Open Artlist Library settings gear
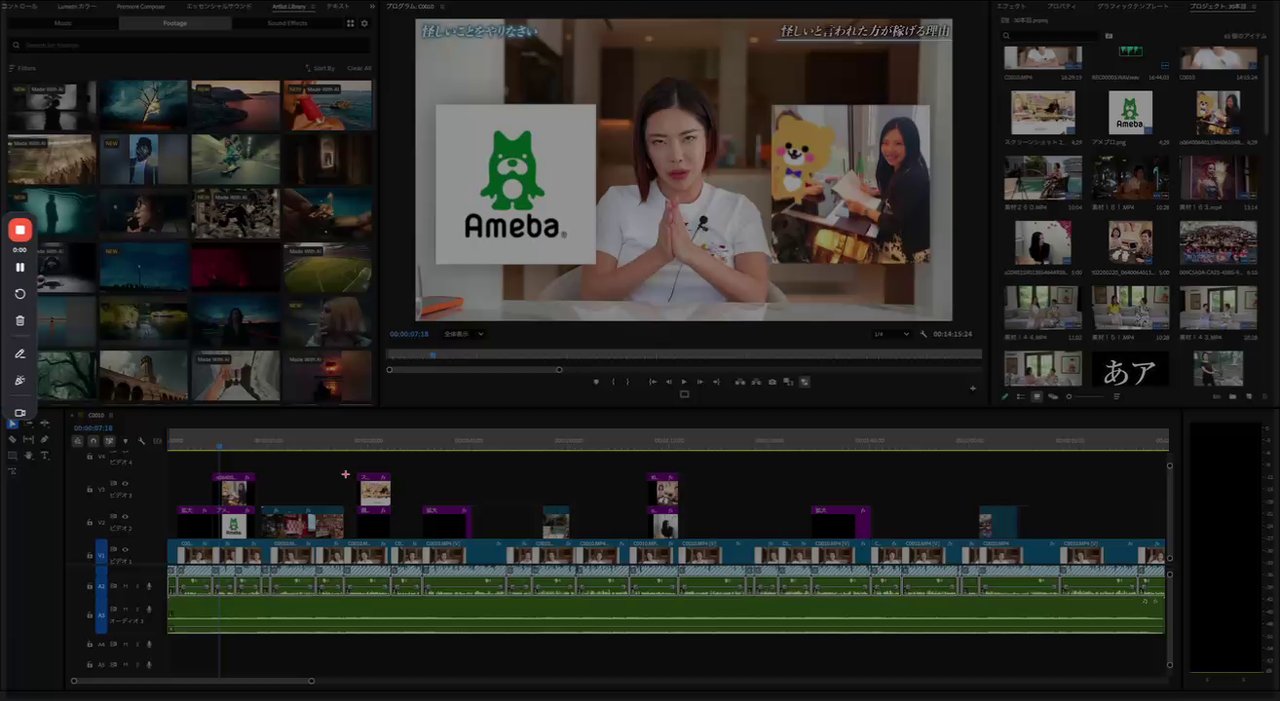Screen dimensions: 1280x701 pyautogui.click(x=364, y=22)
